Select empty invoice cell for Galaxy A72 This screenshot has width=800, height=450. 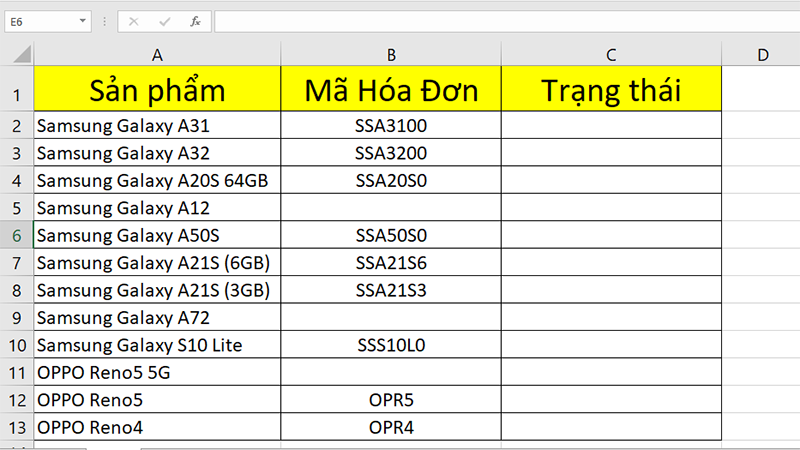tap(391, 318)
